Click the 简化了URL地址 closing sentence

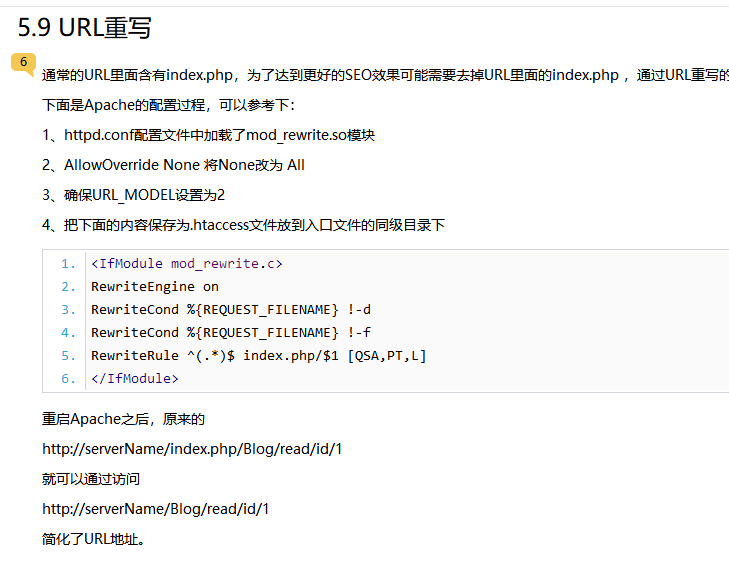click(x=93, y=539)
